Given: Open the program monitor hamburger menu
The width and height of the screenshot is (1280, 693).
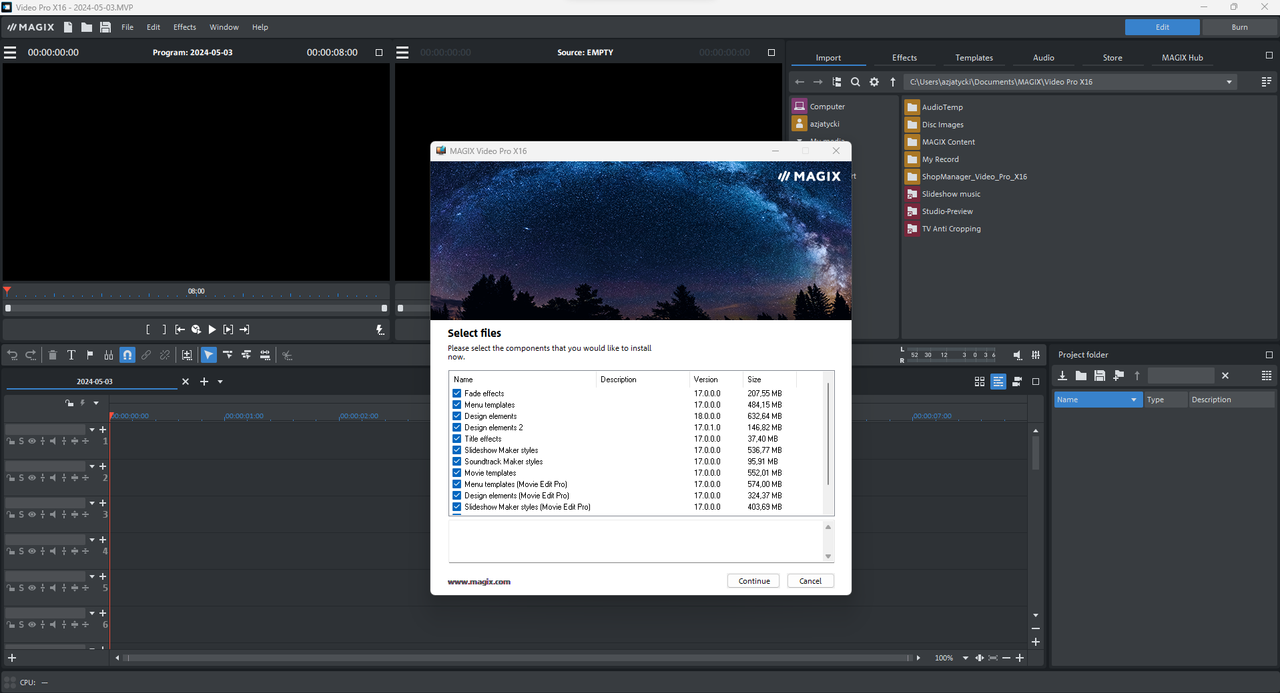Looking at the screenshot, I should click(10, 52).
